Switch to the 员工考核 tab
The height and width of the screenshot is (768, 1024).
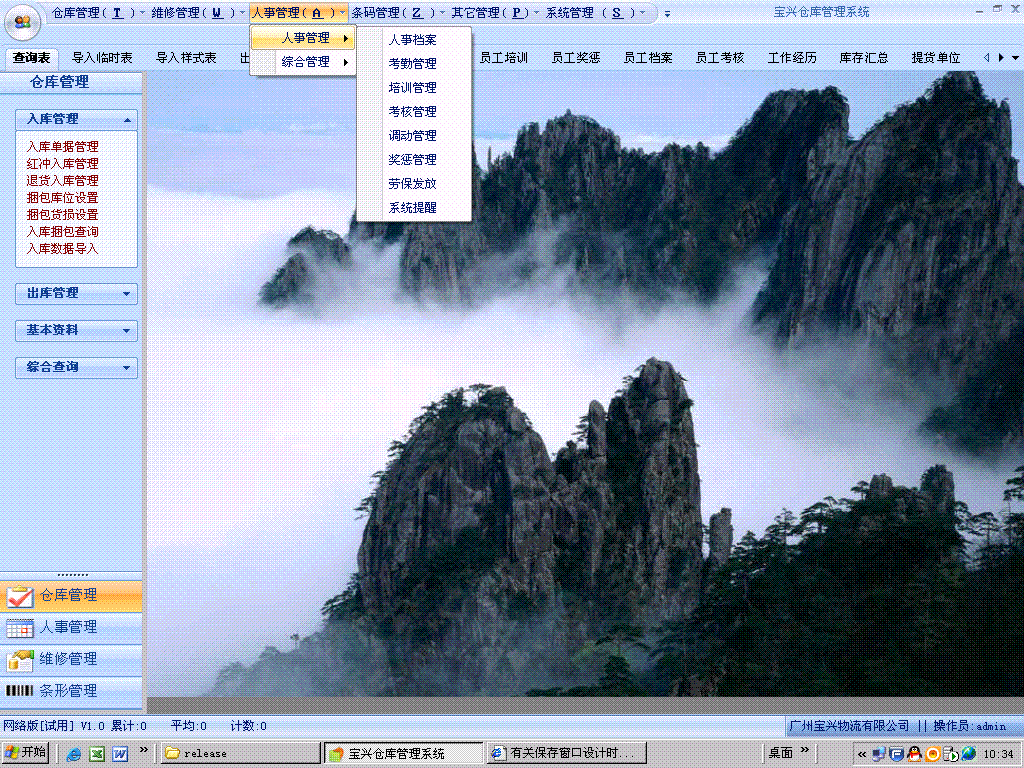tap(720, 58)
